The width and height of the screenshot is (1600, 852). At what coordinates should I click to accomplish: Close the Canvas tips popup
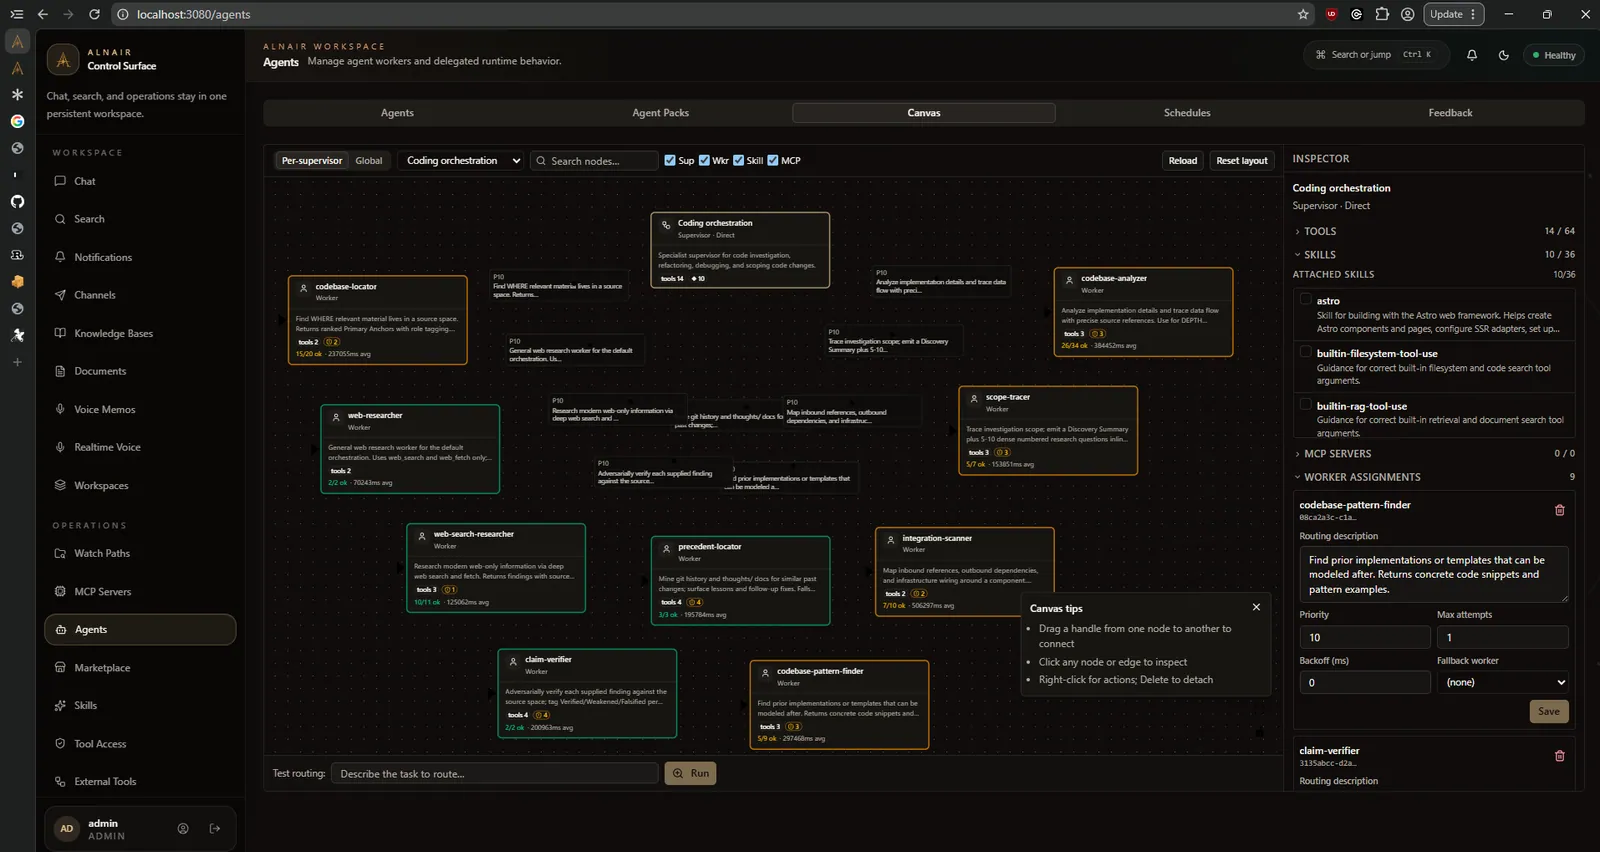tap(1256, 607)
